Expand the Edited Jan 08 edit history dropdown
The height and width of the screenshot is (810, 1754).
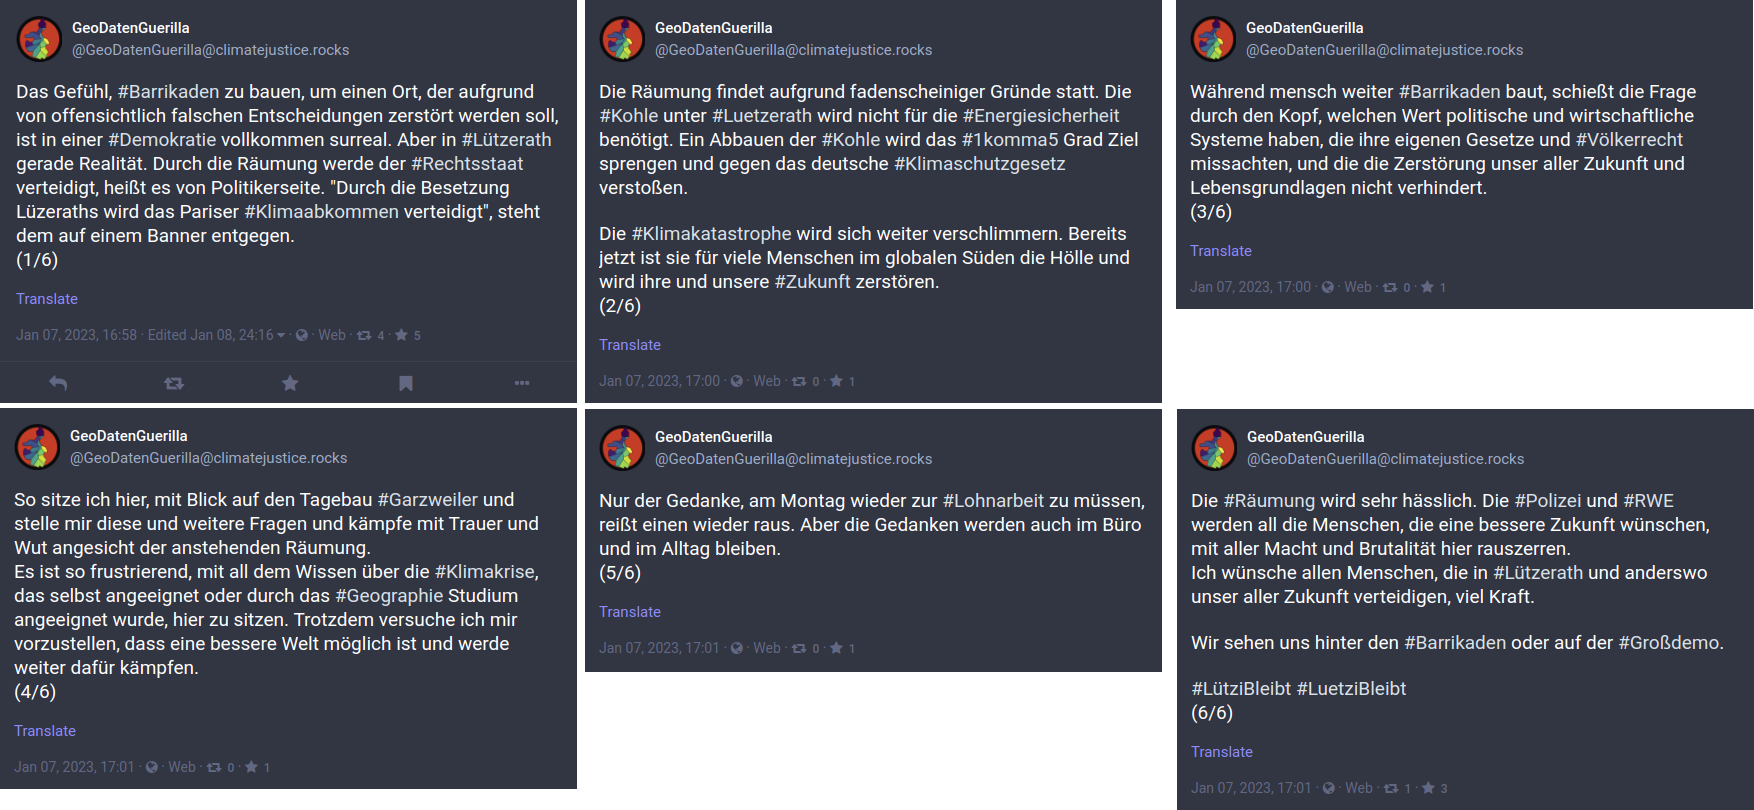(217, 335)
